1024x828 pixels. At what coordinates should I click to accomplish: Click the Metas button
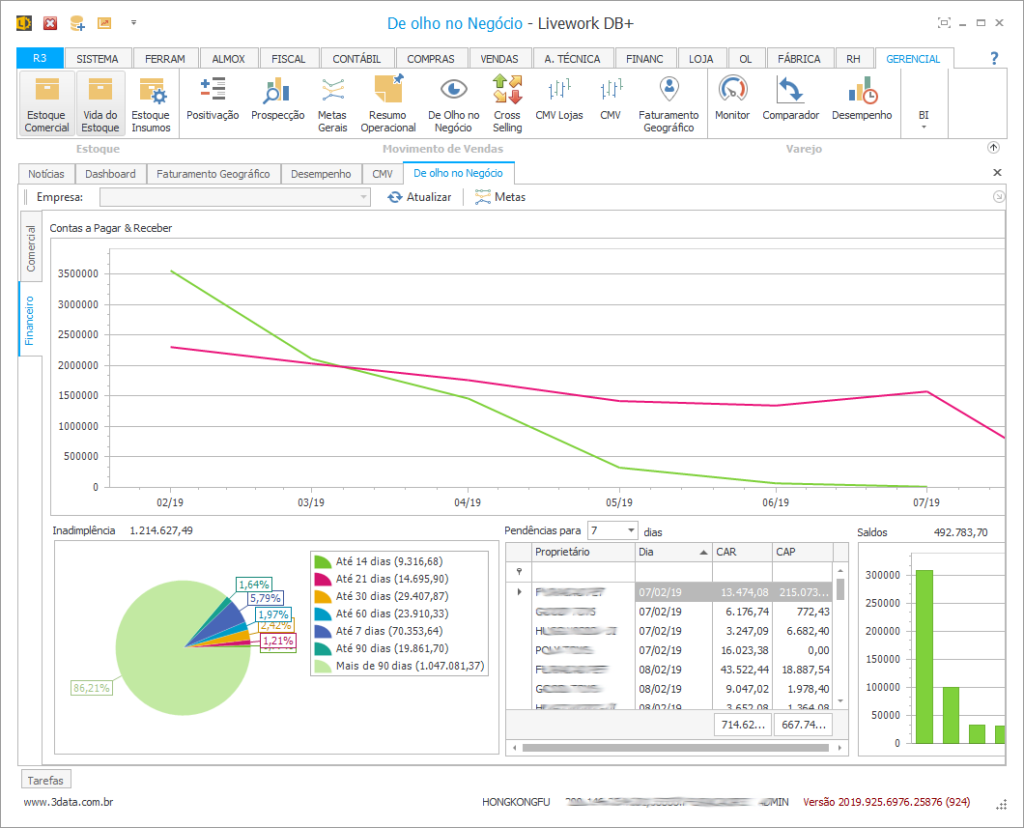click(500, 197)
